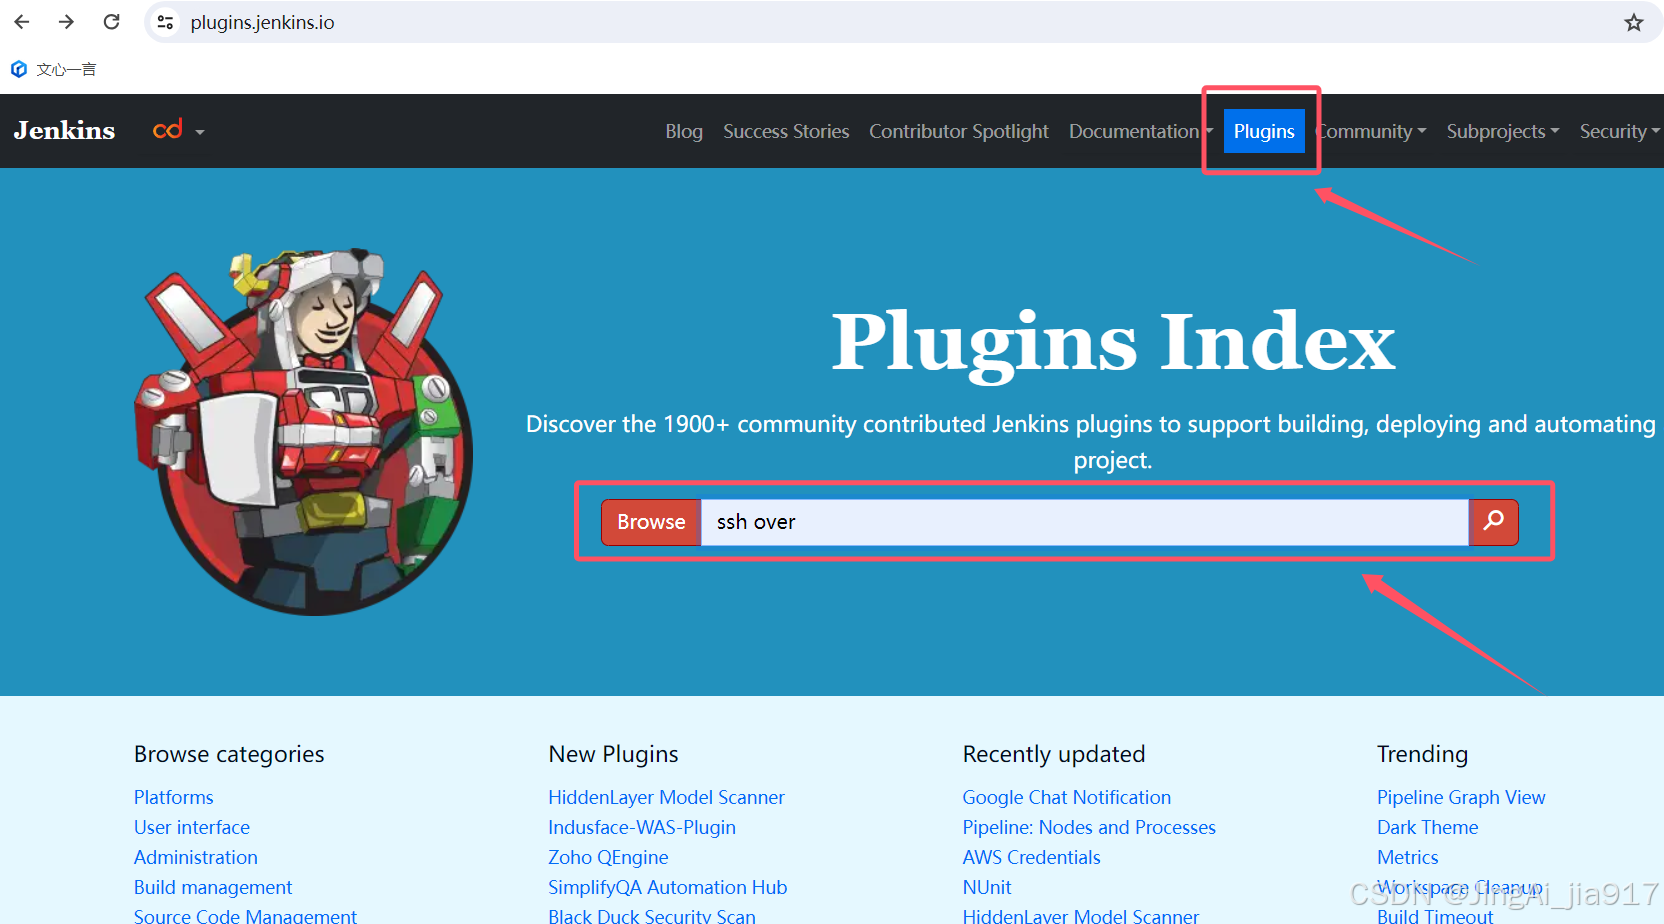This screenshot has height=924, width=1664.
Task: Open Pipeline Graph View plugin
Action: (1461, 797)
